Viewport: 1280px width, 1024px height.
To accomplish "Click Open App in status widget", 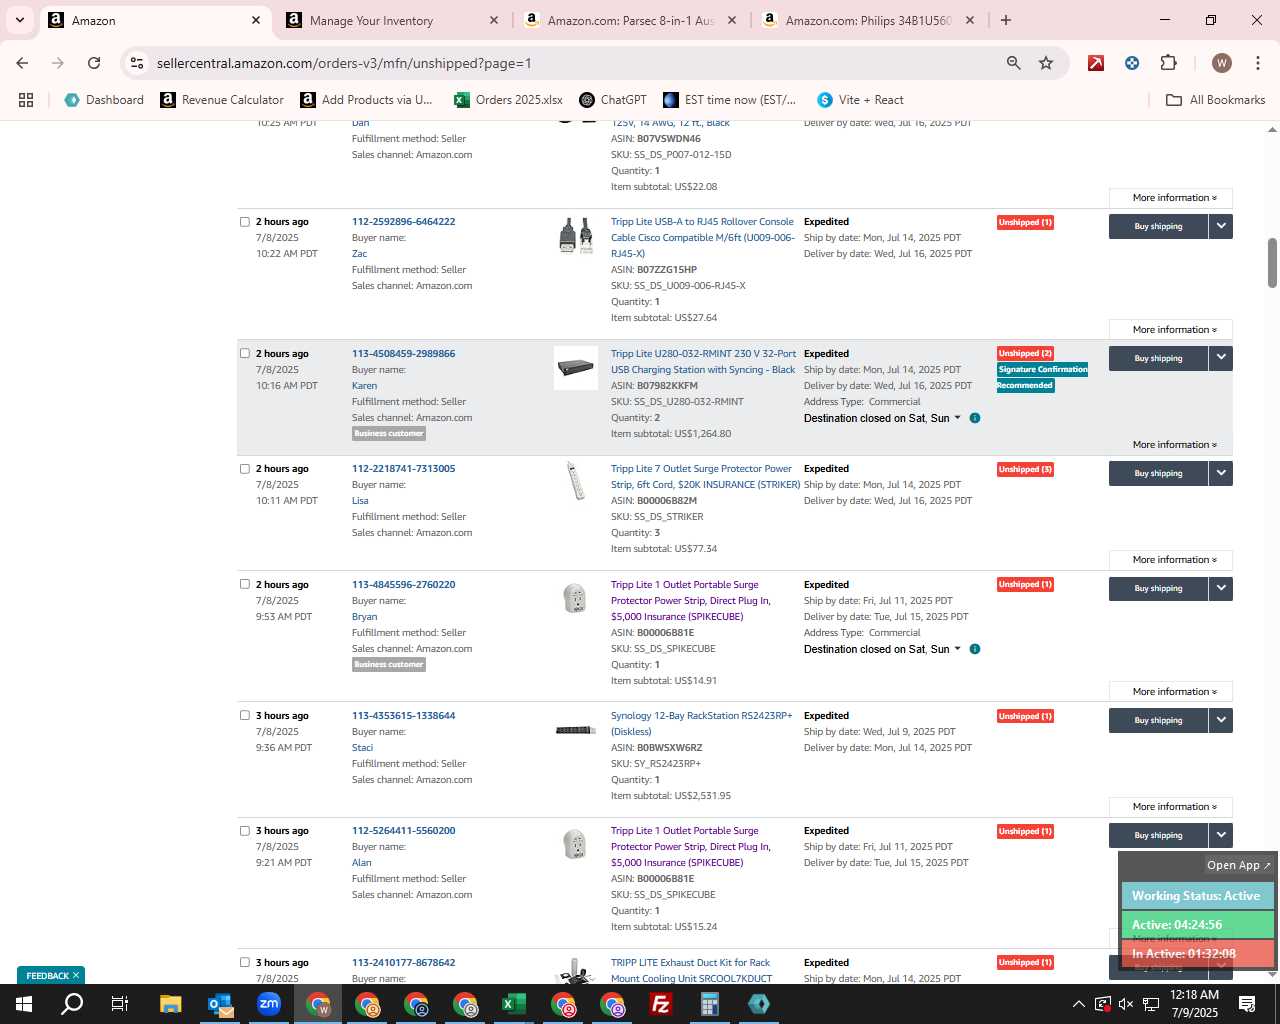I will [1238, 865].
